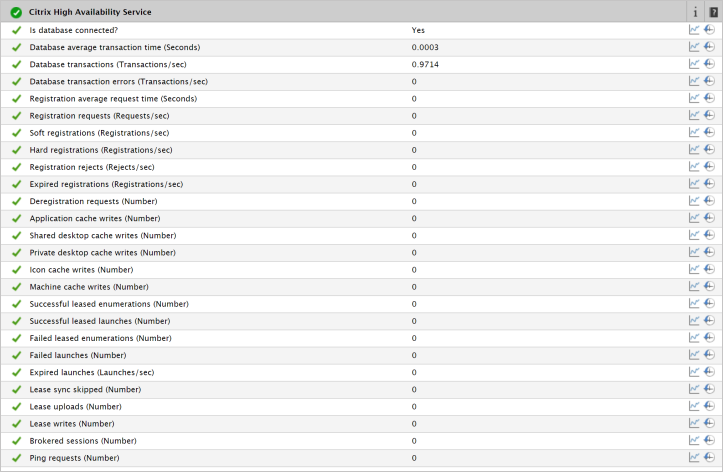Open history icon for Is database connected?
The image size is (723, 472).
point(709,30)
